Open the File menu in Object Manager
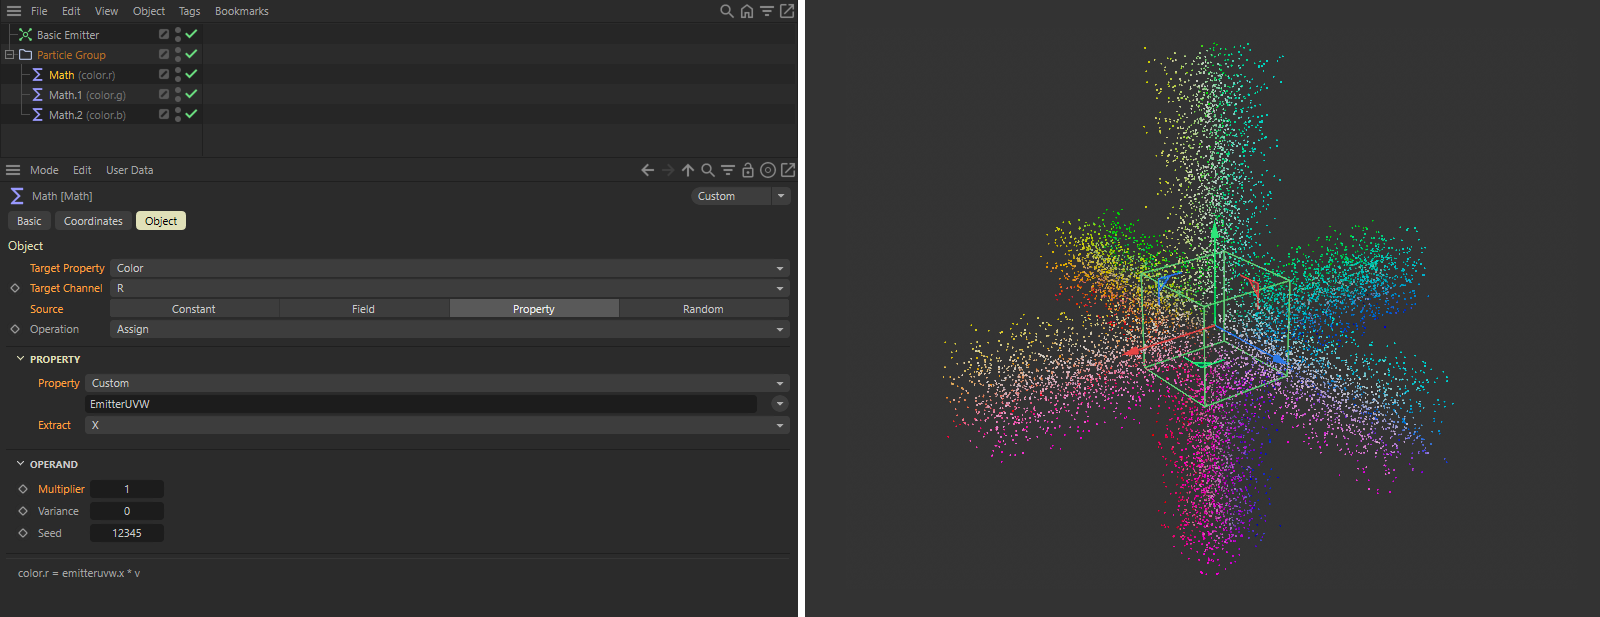Screen dimensions: 1600x617 (x=39, y=11)
